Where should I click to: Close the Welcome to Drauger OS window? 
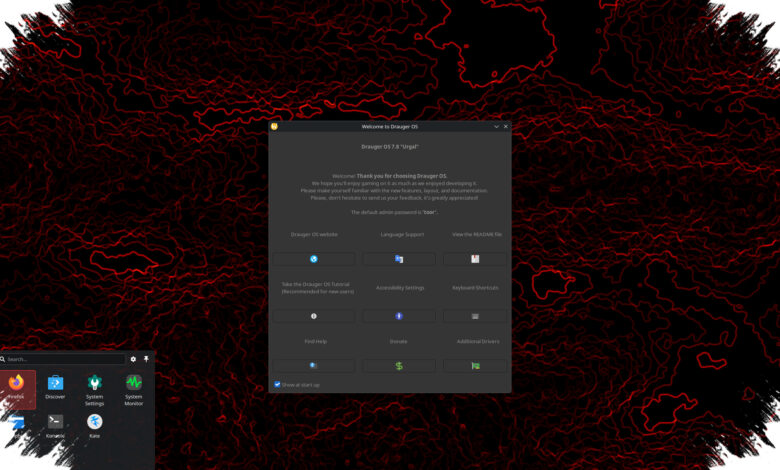pos(506,126)
